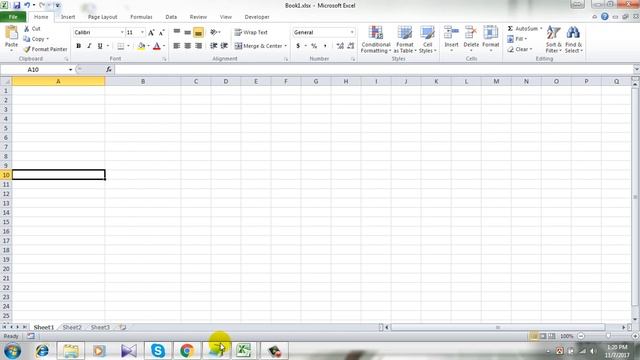
Task: Expand the font size dropdown
Action: [x=142, y=32]
